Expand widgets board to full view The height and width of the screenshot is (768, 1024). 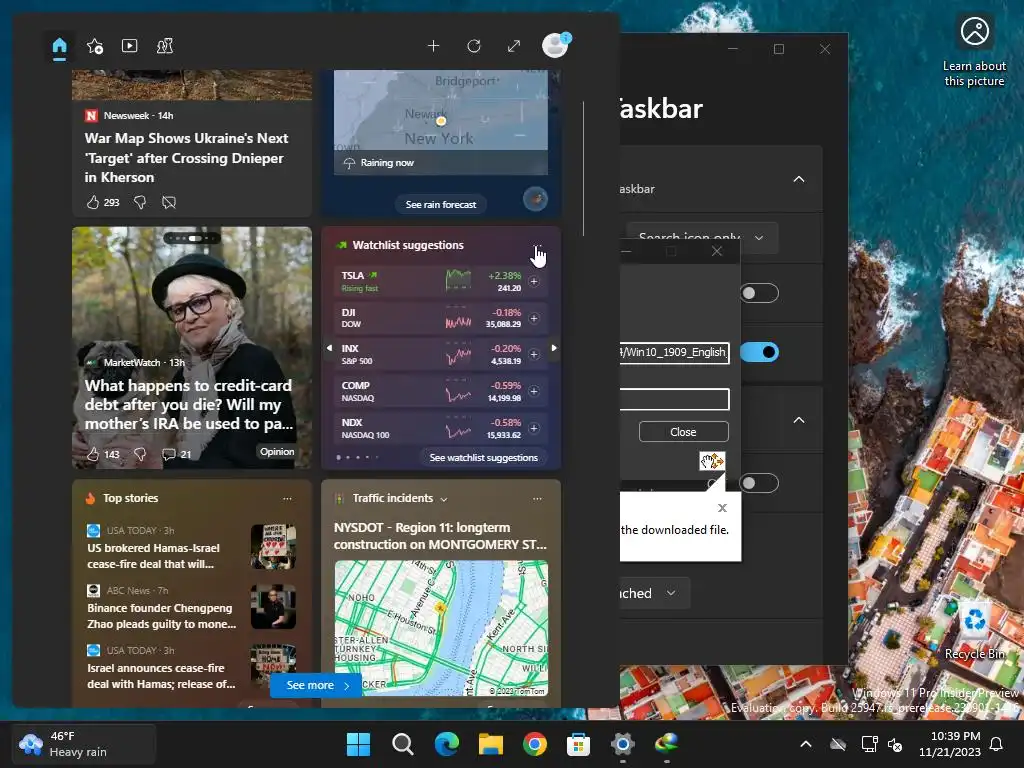point(514,46)
